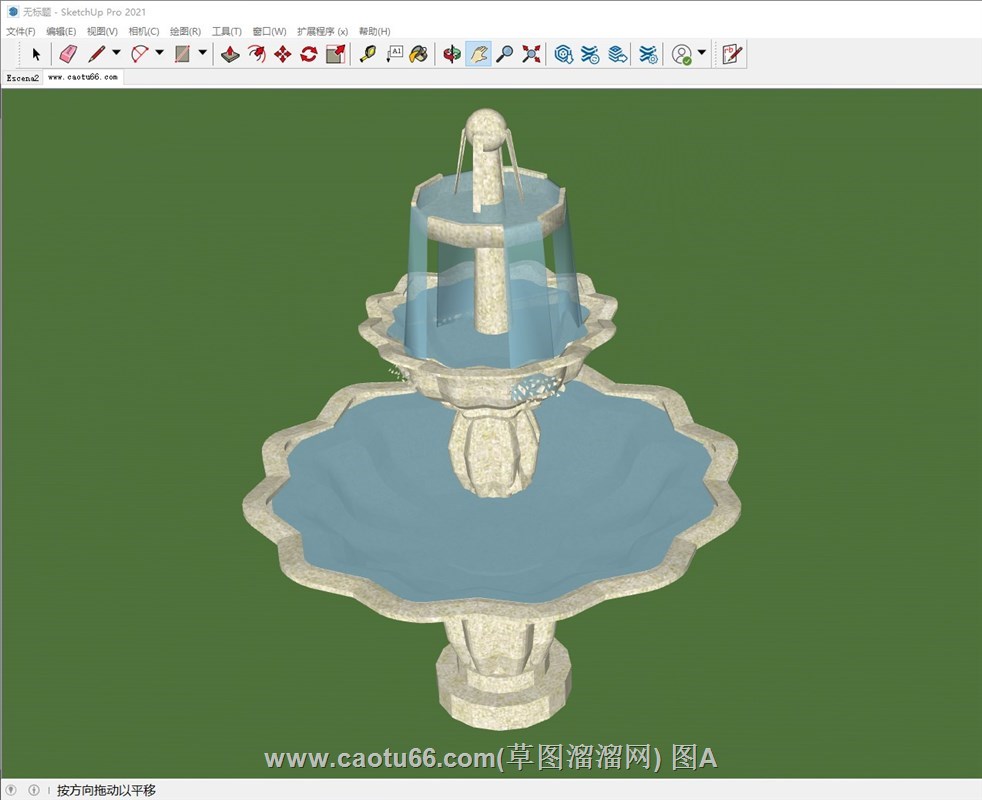982x800 pixels.
Task: Select the Rotate tool
Action: pos(309,54)
